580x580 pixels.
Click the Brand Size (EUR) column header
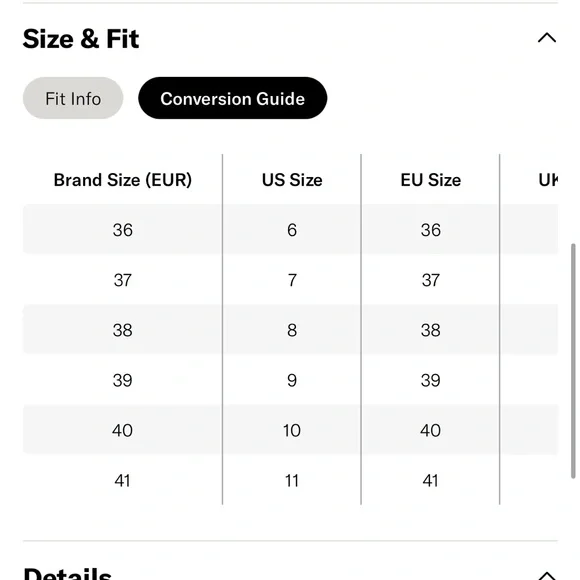click(123, 180)
